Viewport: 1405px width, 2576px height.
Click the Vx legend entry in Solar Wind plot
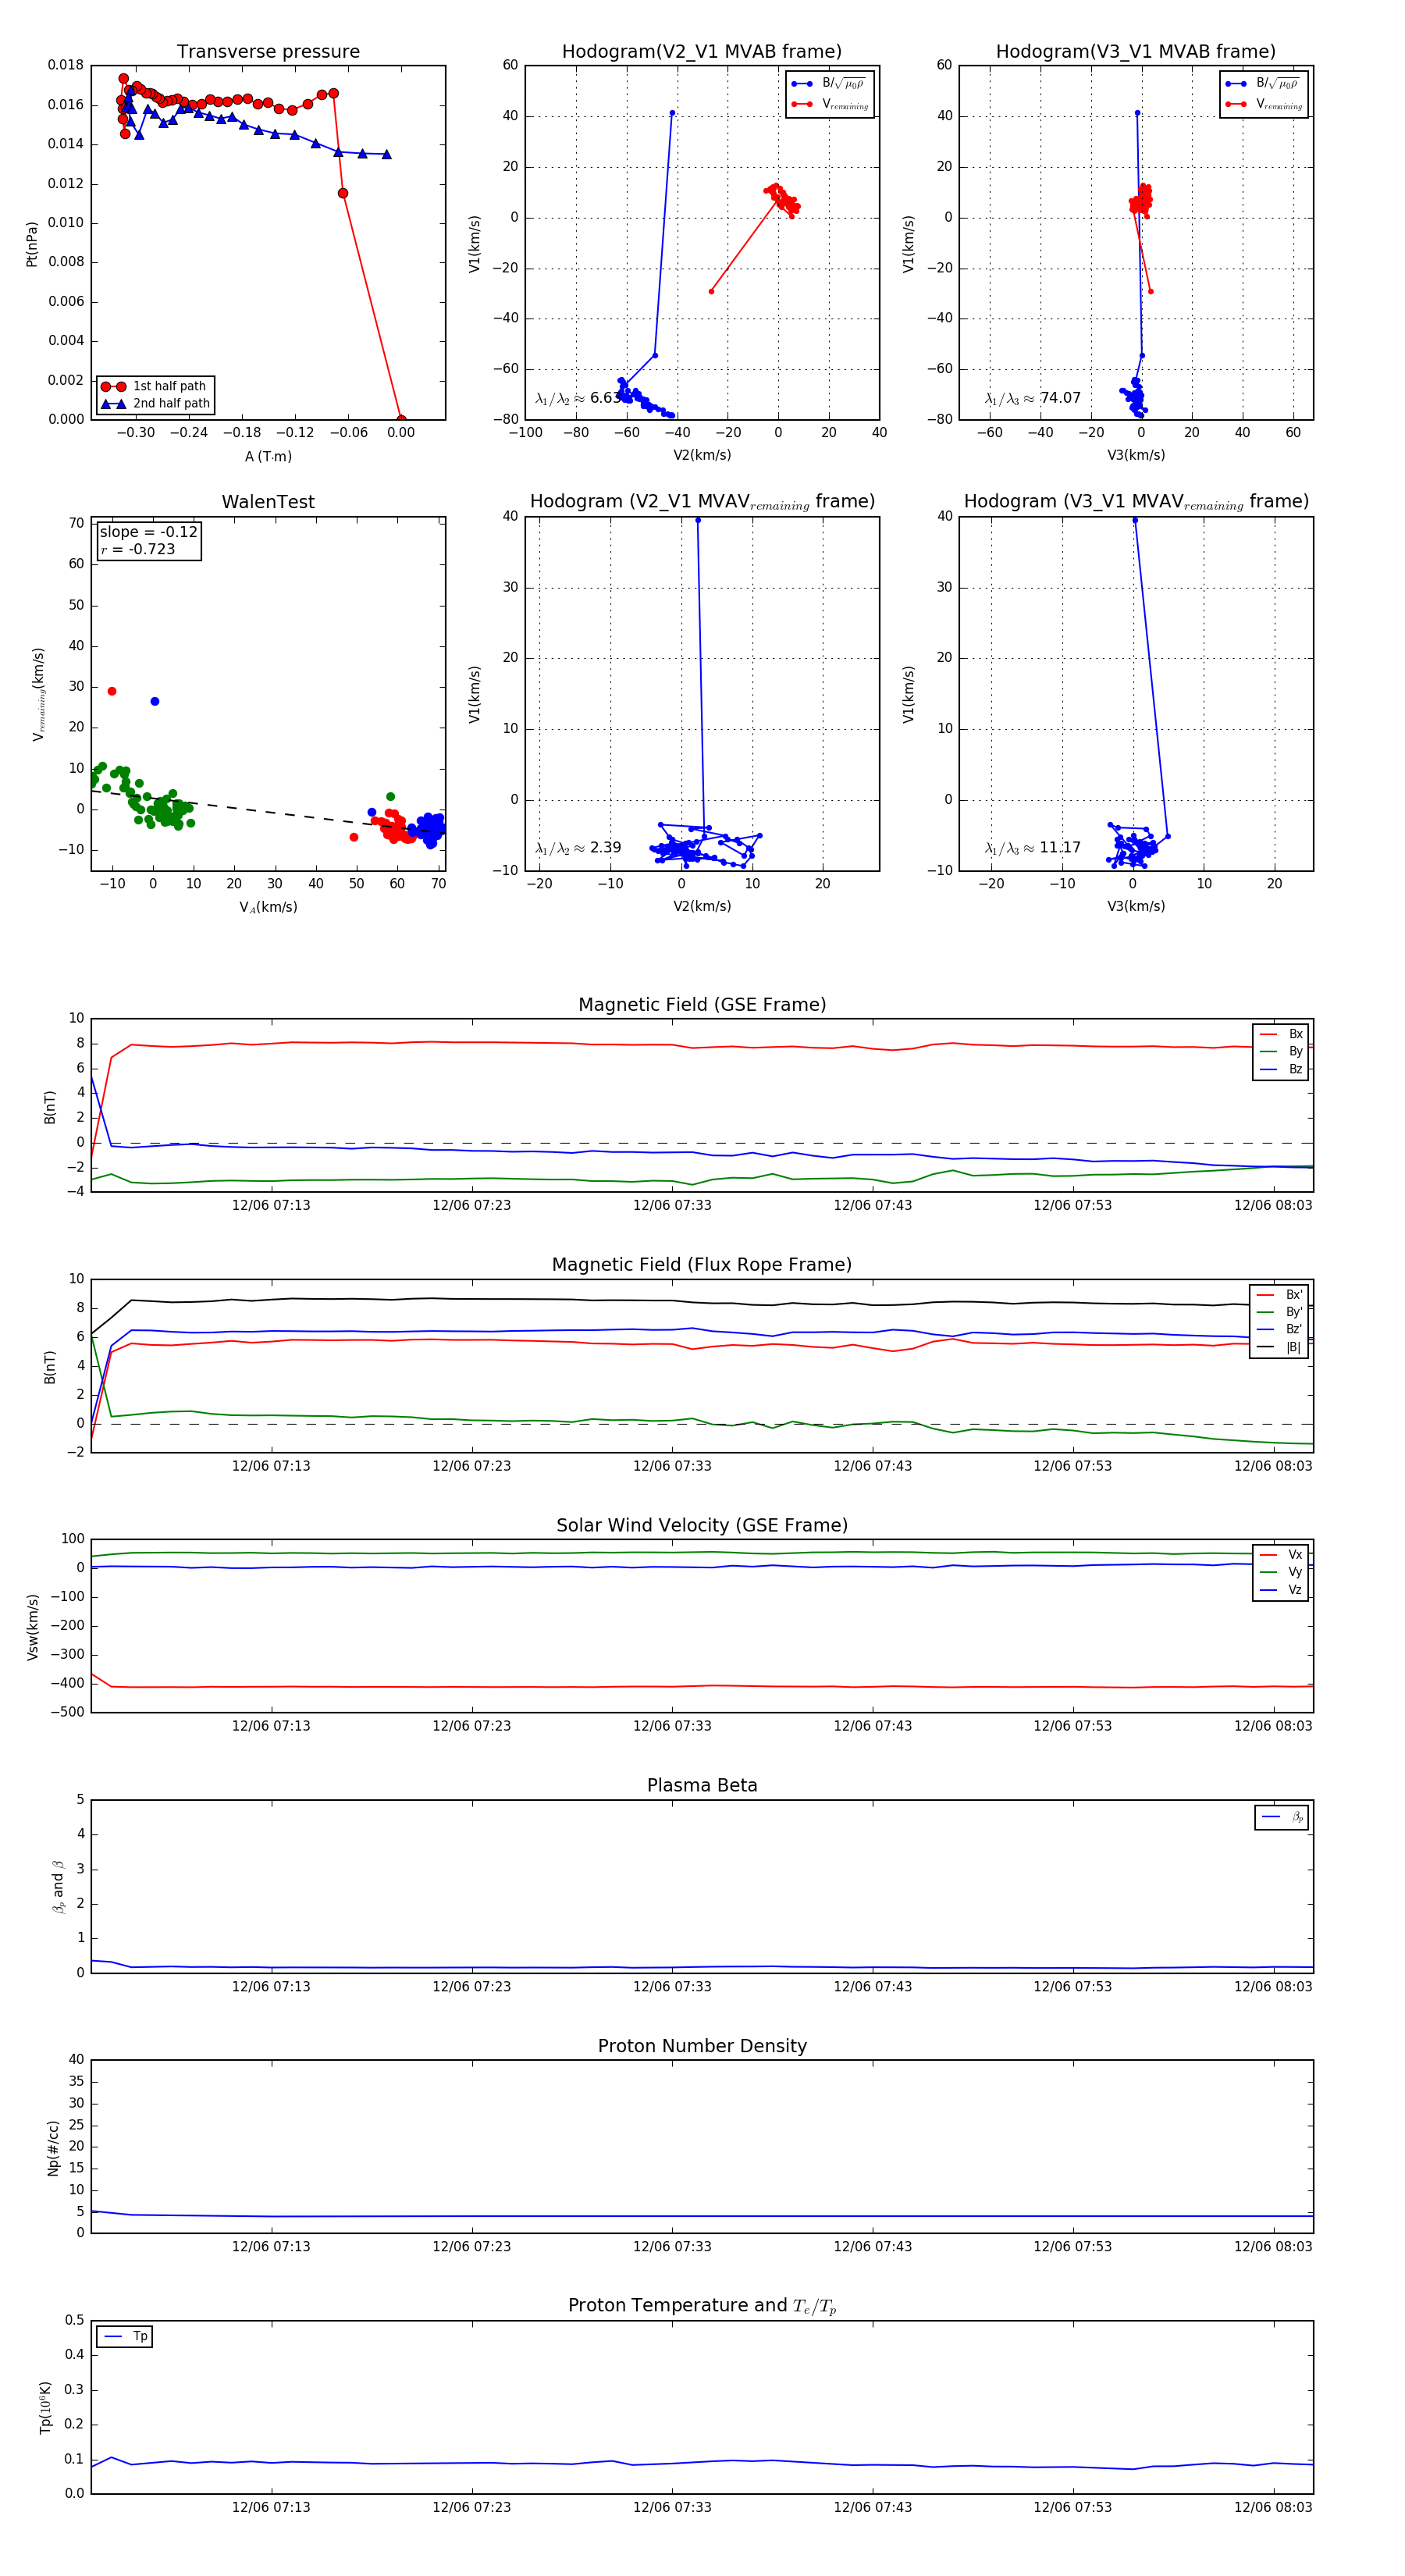tap(1281, 1555)
